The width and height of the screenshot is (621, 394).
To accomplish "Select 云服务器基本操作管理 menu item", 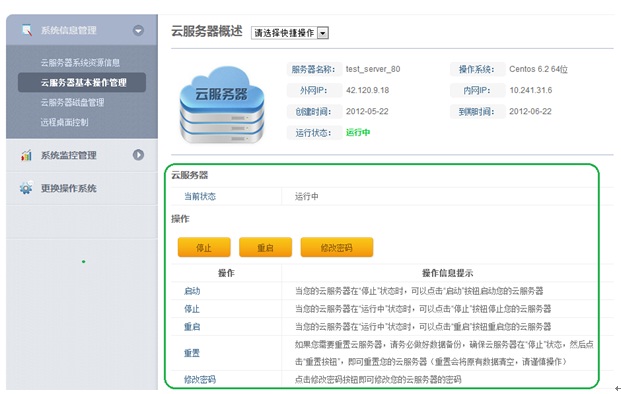I will (x=82, y=82).
